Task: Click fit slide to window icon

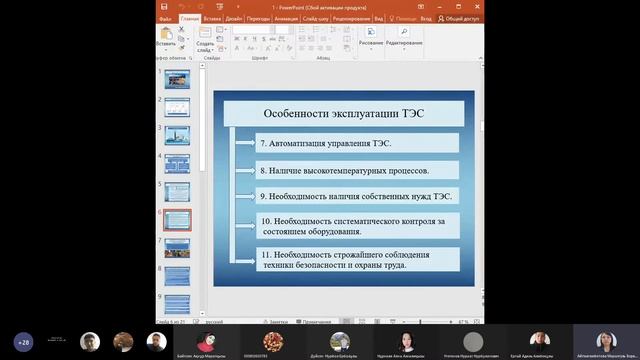Action: [477, 322]
